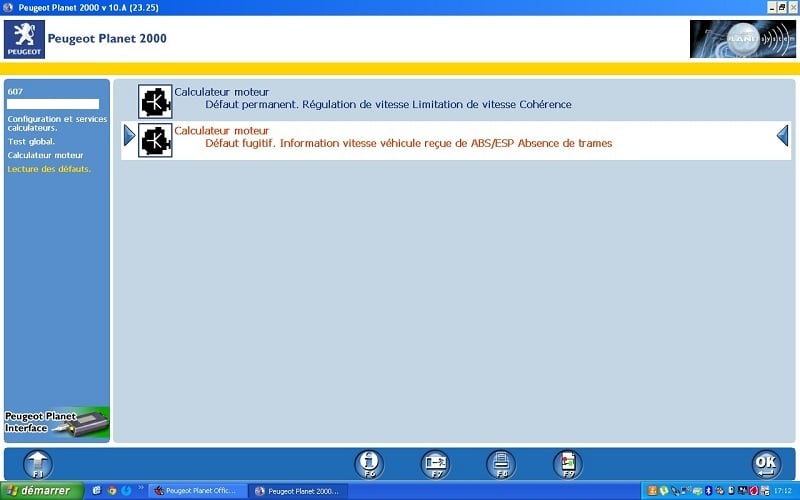800x500 pixels.
Task: Go to 'Test global.' in sidebar
Action: [31, 142]
